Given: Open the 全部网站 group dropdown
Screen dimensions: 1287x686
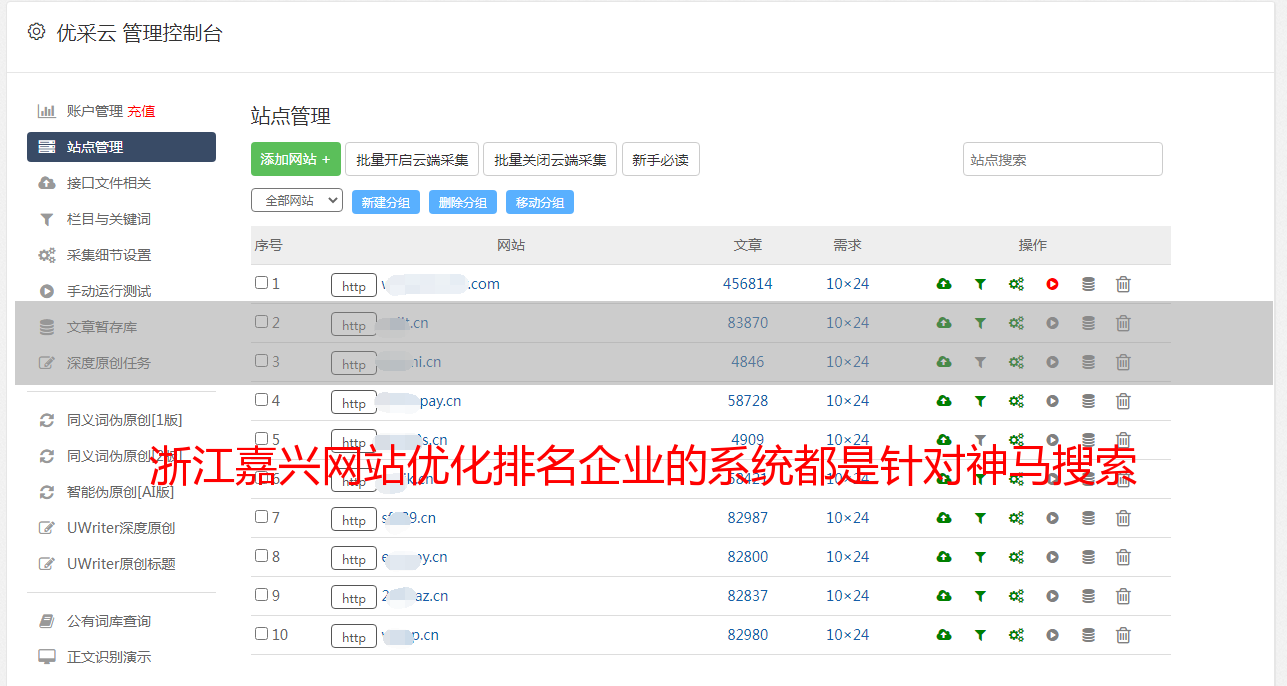Looking at the screenshot, I should pos(297,201).
